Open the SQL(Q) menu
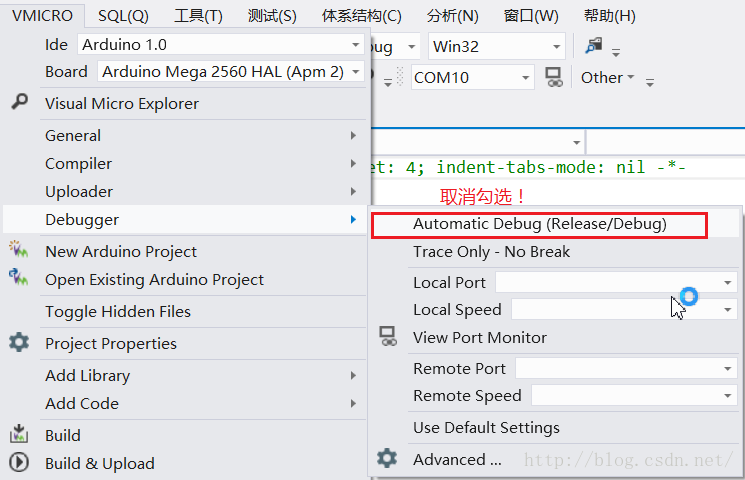 [x=123, y=16]
